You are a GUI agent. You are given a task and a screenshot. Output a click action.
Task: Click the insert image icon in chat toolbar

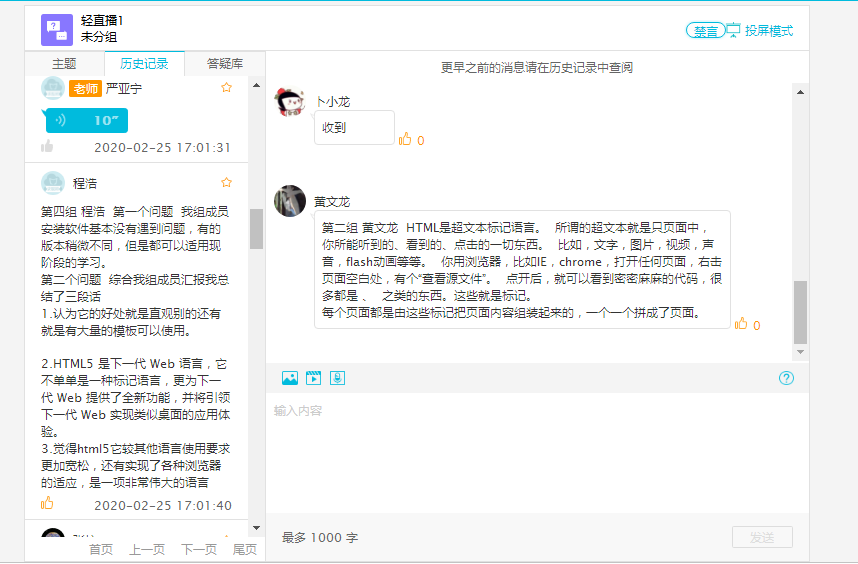click(x=290, y=378)
